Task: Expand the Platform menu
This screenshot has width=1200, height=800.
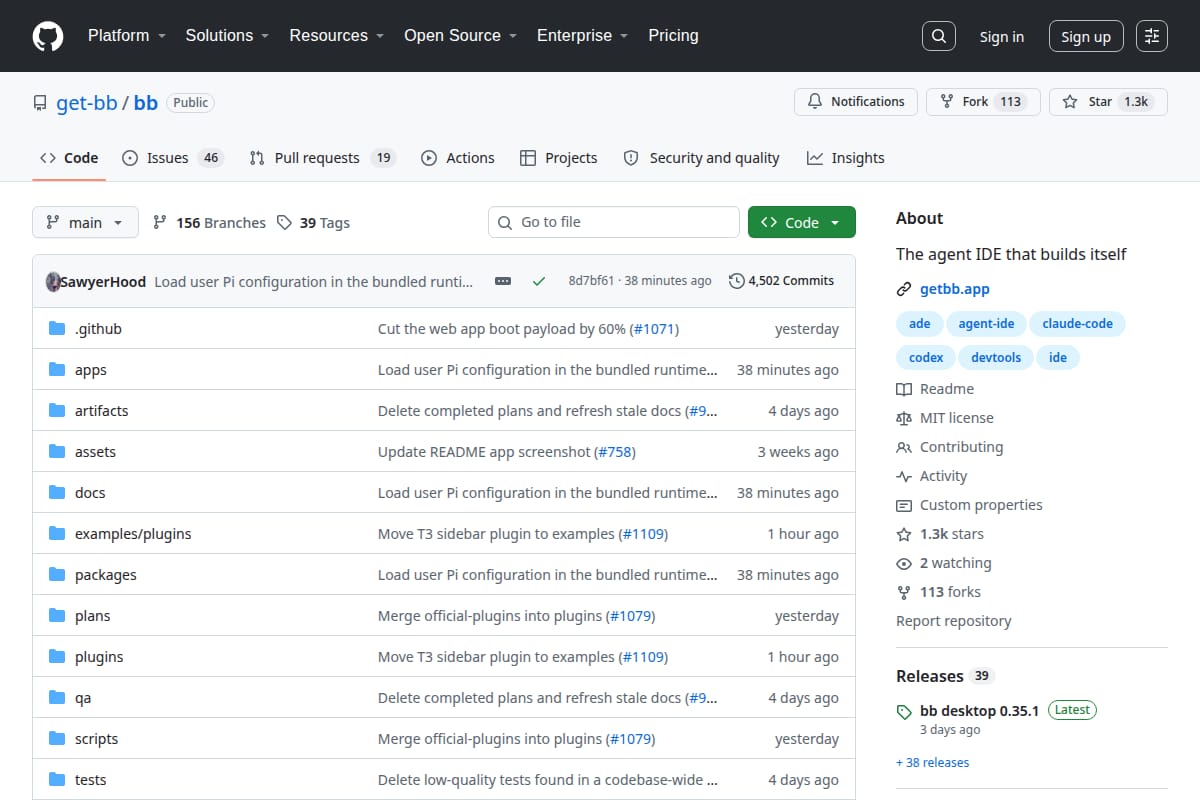Action: click(x=126, y=35)
